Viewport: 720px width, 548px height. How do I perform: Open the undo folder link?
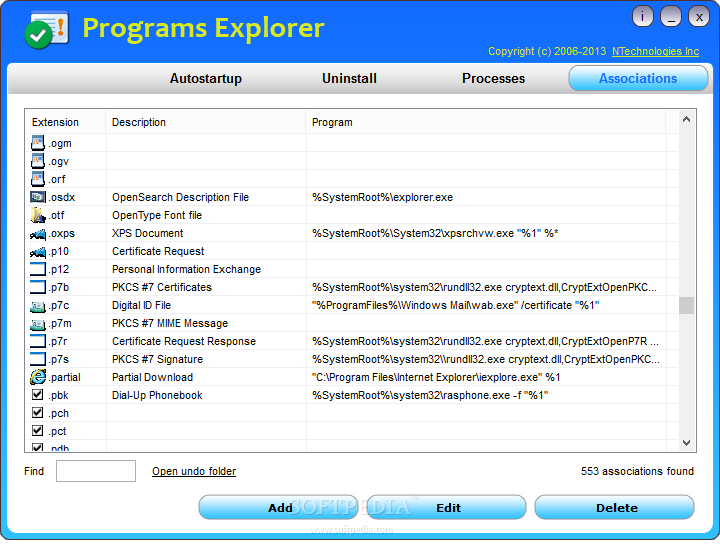tap(194, 471)
